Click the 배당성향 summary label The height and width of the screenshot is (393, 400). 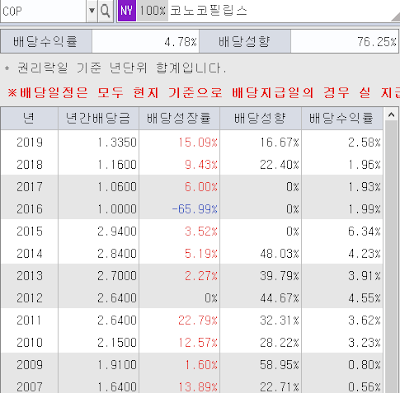(x=244, y=42)
